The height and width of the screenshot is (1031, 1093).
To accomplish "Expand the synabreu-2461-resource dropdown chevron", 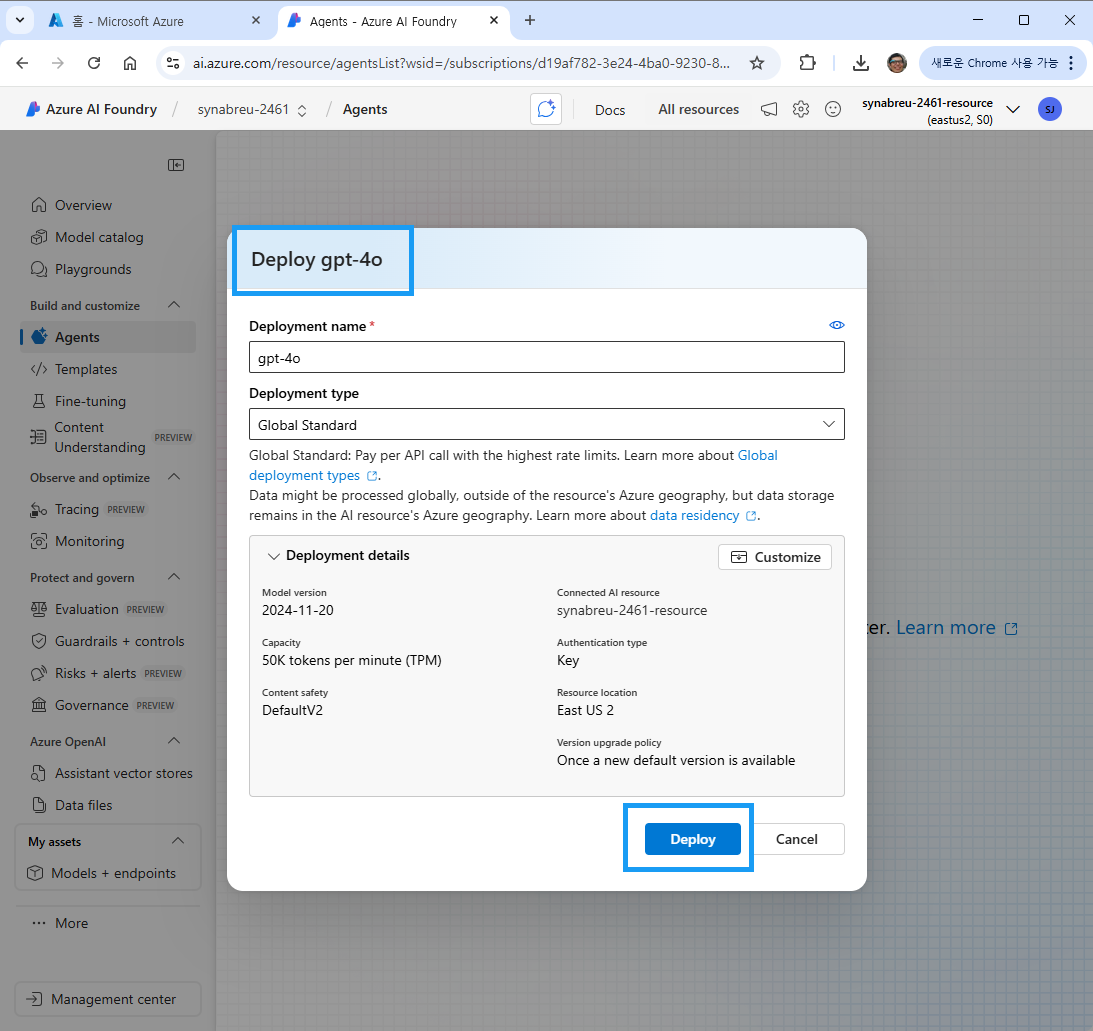I will tap(1014, 109).
